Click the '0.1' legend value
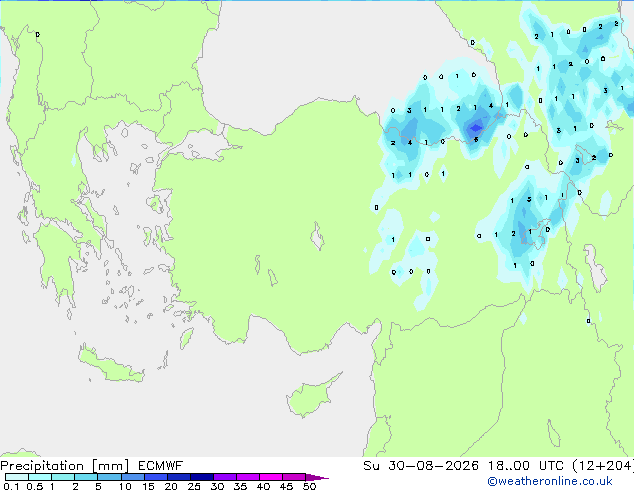 (x=11, y=486)
